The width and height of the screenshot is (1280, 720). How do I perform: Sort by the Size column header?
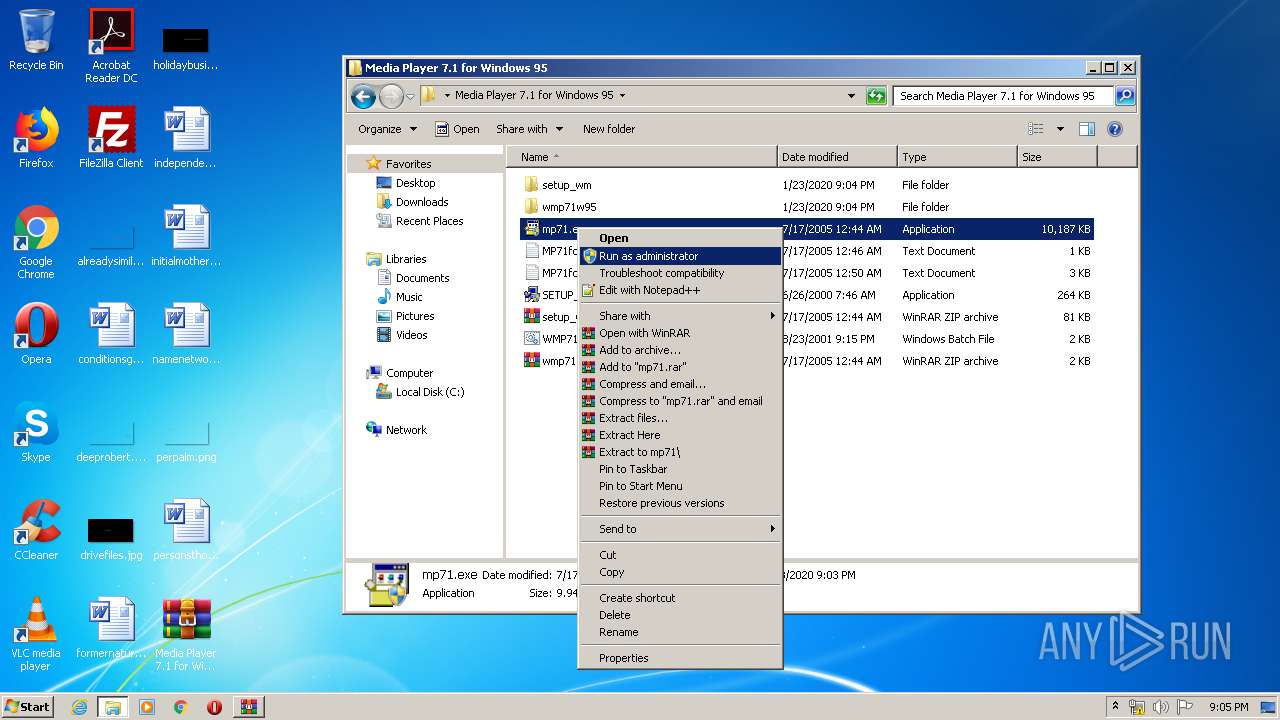(x=1057, y=157)
